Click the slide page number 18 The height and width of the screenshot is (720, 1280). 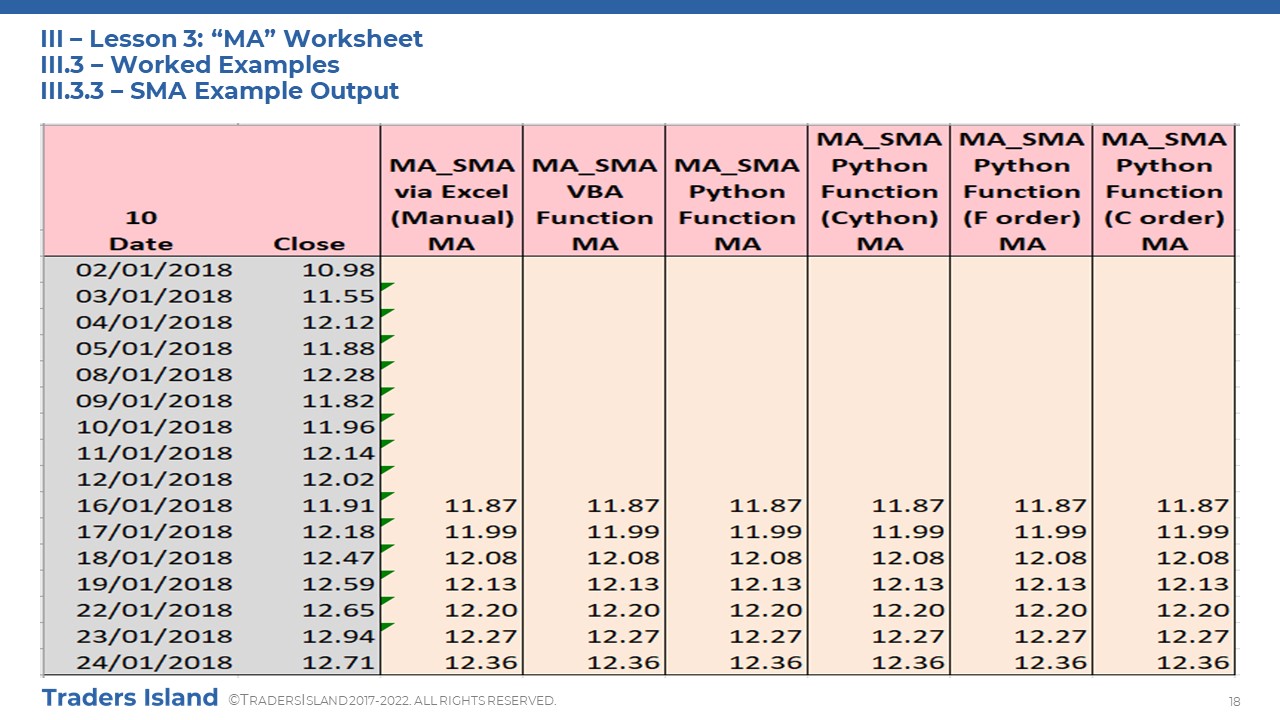1234,700
